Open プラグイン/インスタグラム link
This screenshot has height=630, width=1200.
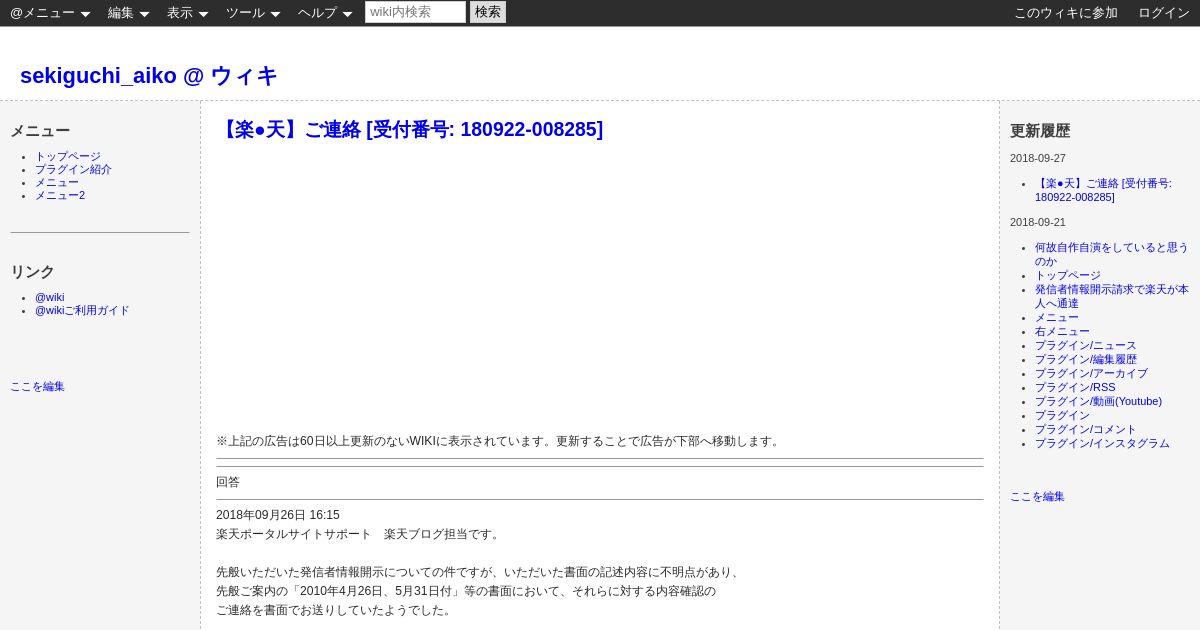click(x=1102, y=443)
